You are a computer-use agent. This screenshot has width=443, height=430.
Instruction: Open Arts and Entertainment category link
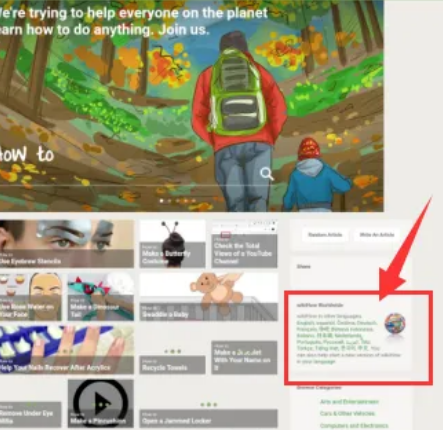pos(349,402)
